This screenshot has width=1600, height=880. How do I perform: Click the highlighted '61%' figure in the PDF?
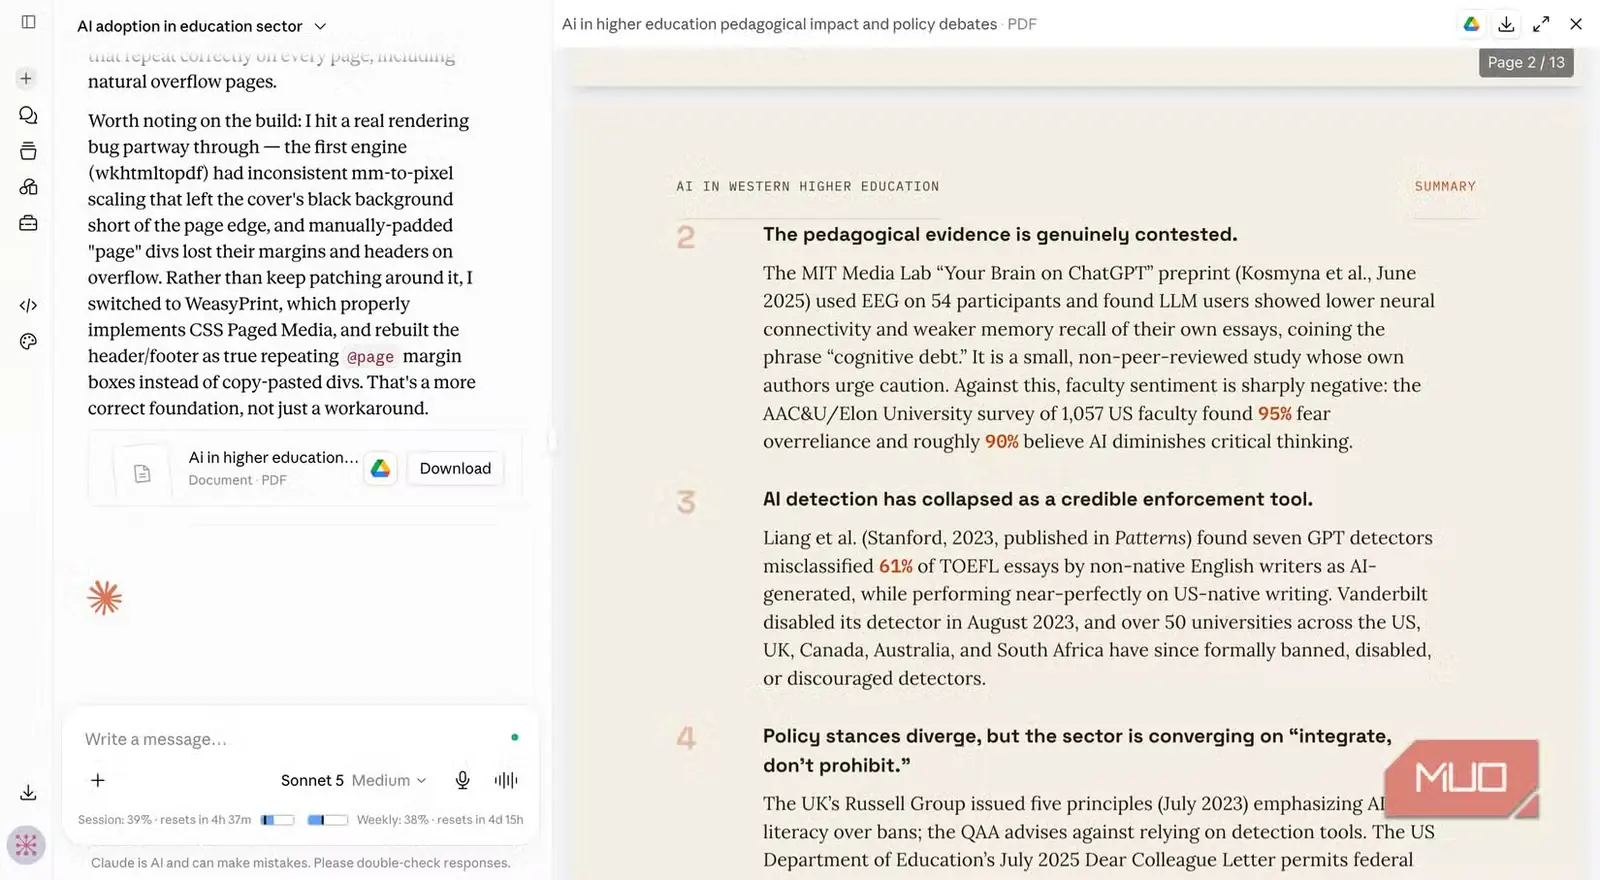[896, 566]
